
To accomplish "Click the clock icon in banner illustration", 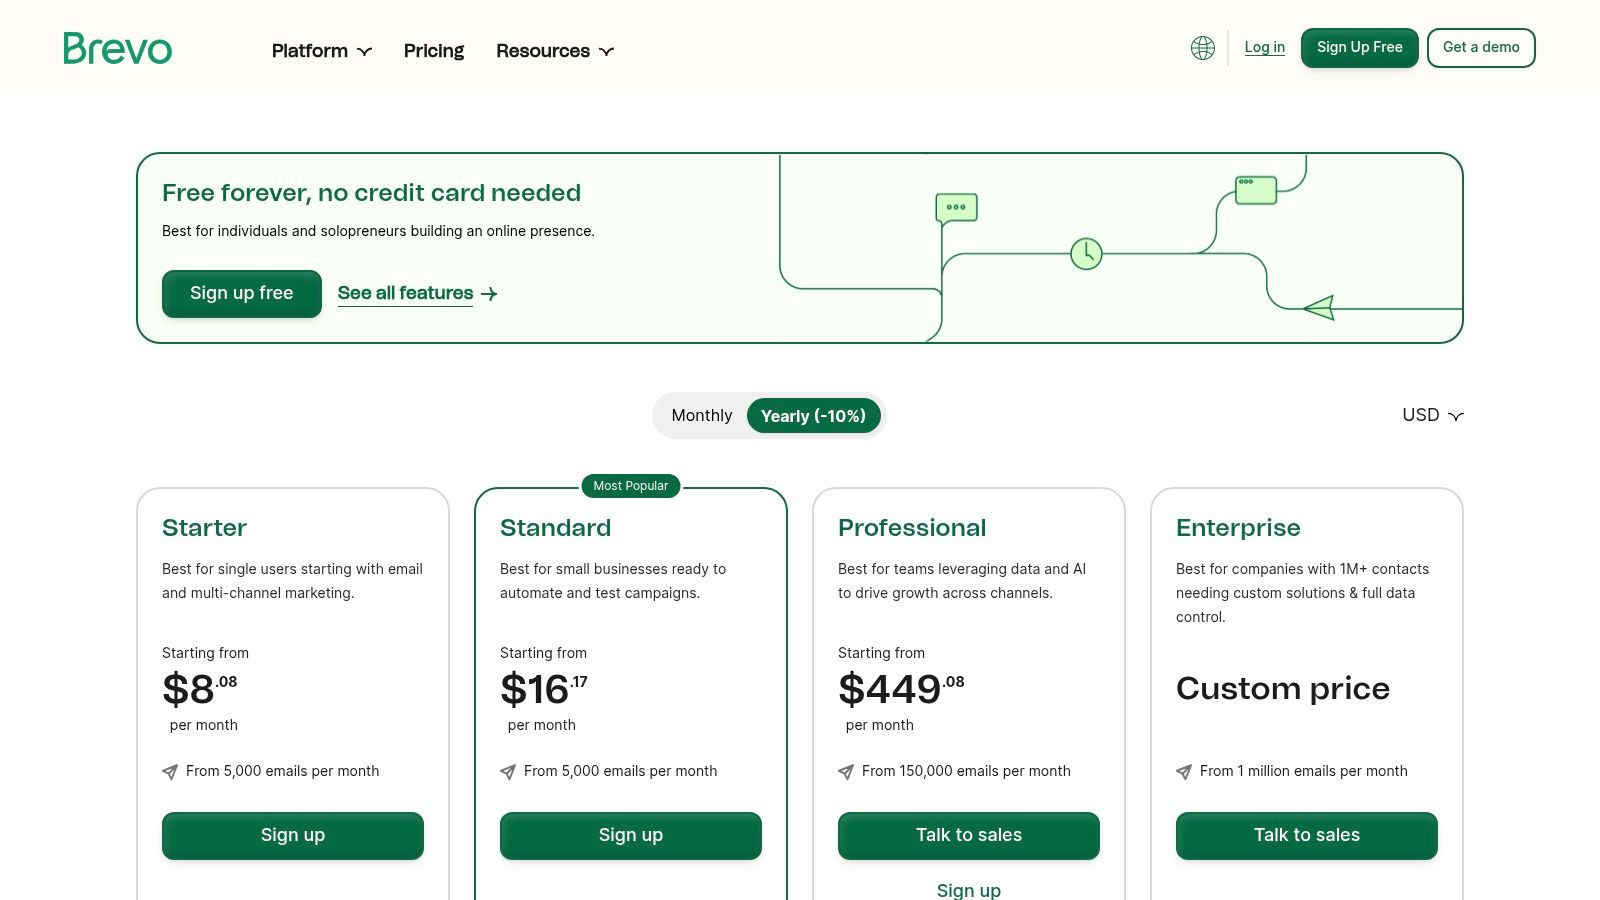I will point(1086,254).
